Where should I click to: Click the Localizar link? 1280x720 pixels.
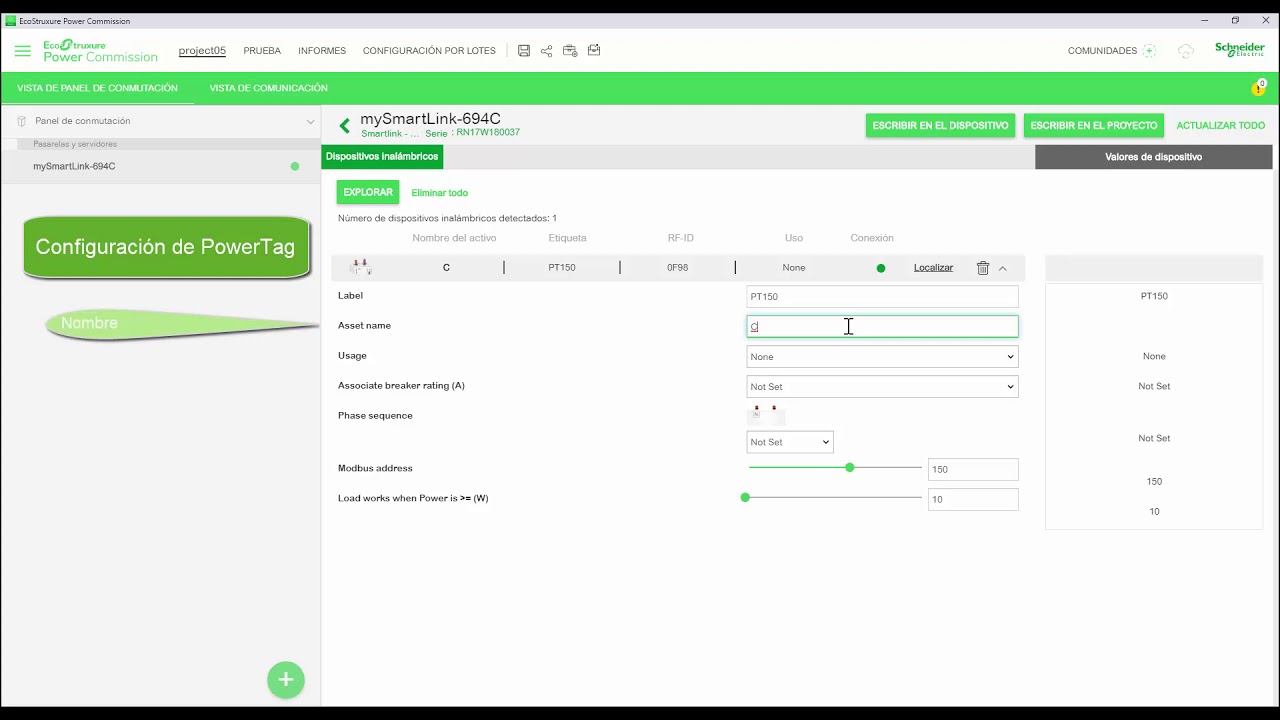[933, 268]
